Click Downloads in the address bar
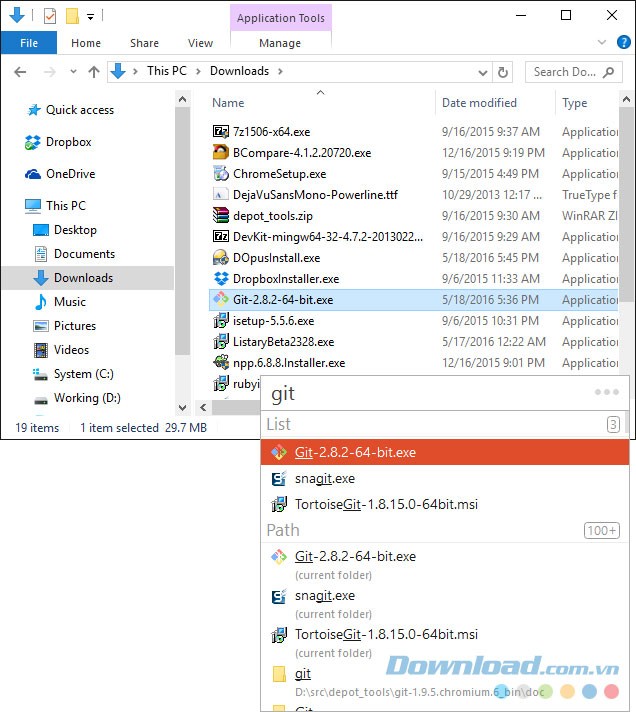The height and width of the screenshot is (712, 636). point(239,71)
